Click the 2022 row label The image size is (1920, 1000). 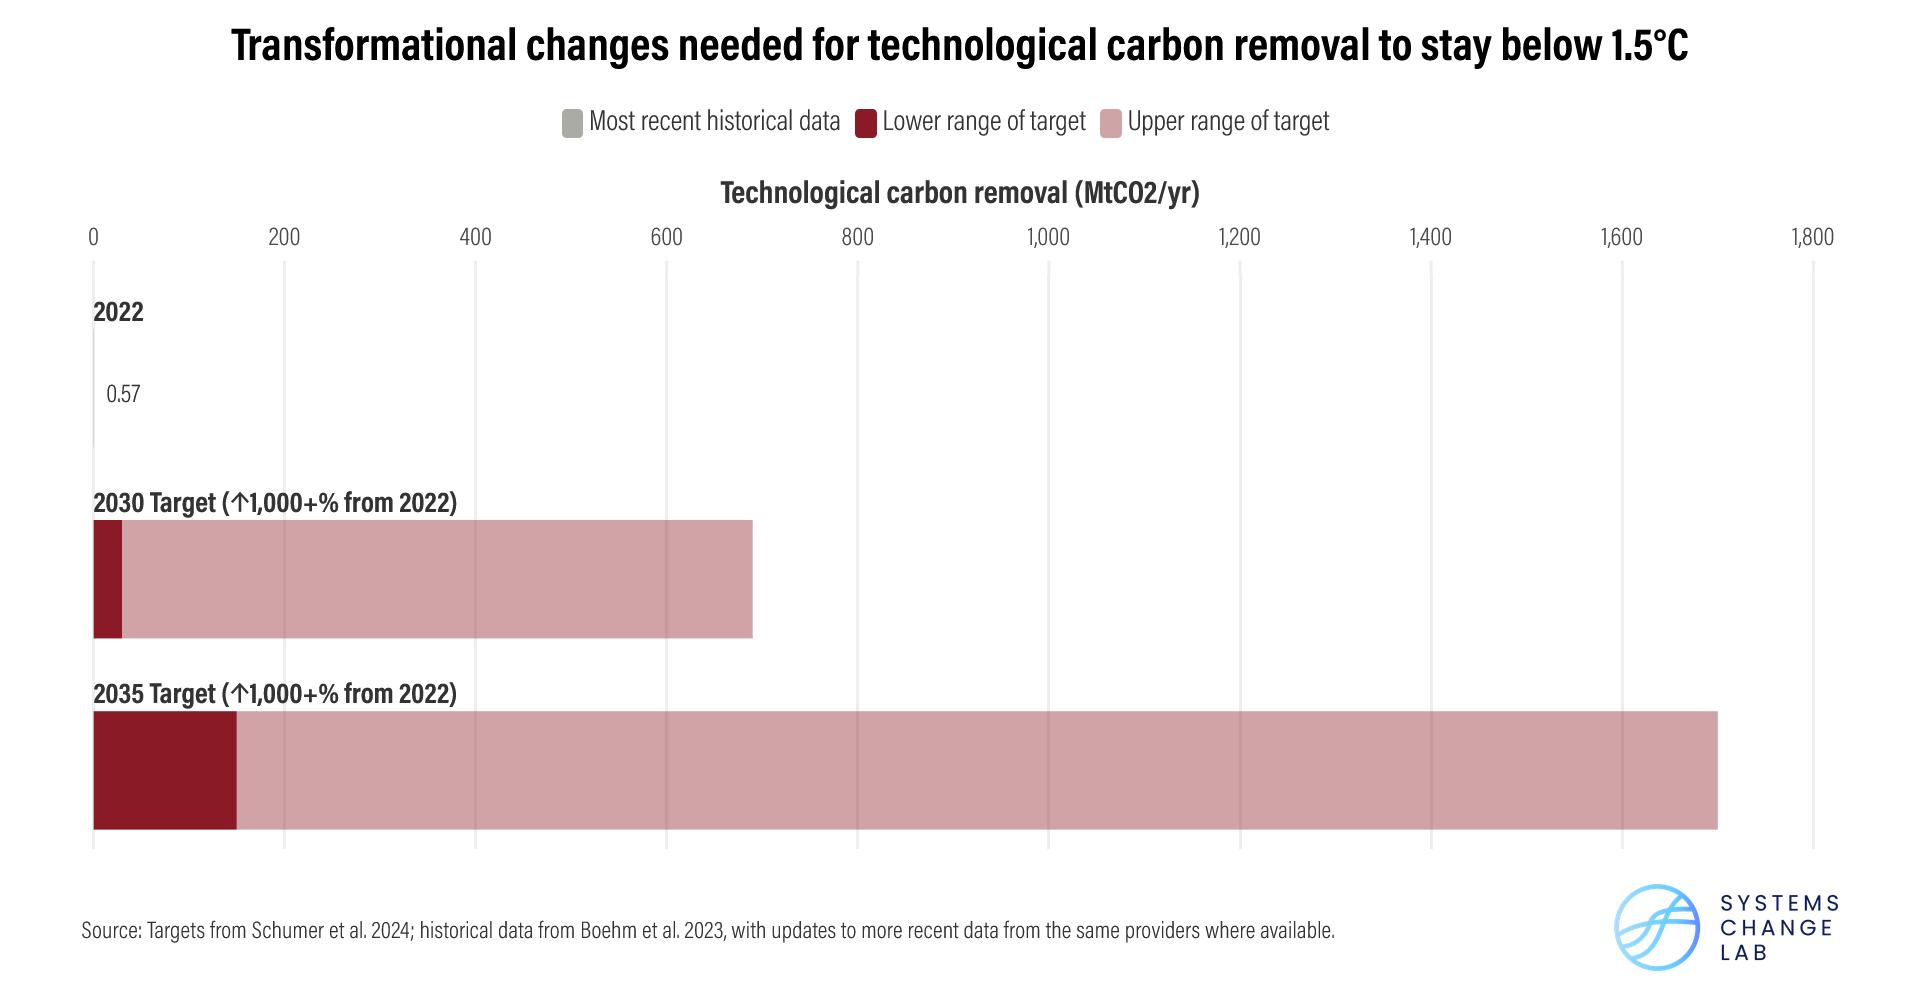pyautogui.click(x=118, y=312)
